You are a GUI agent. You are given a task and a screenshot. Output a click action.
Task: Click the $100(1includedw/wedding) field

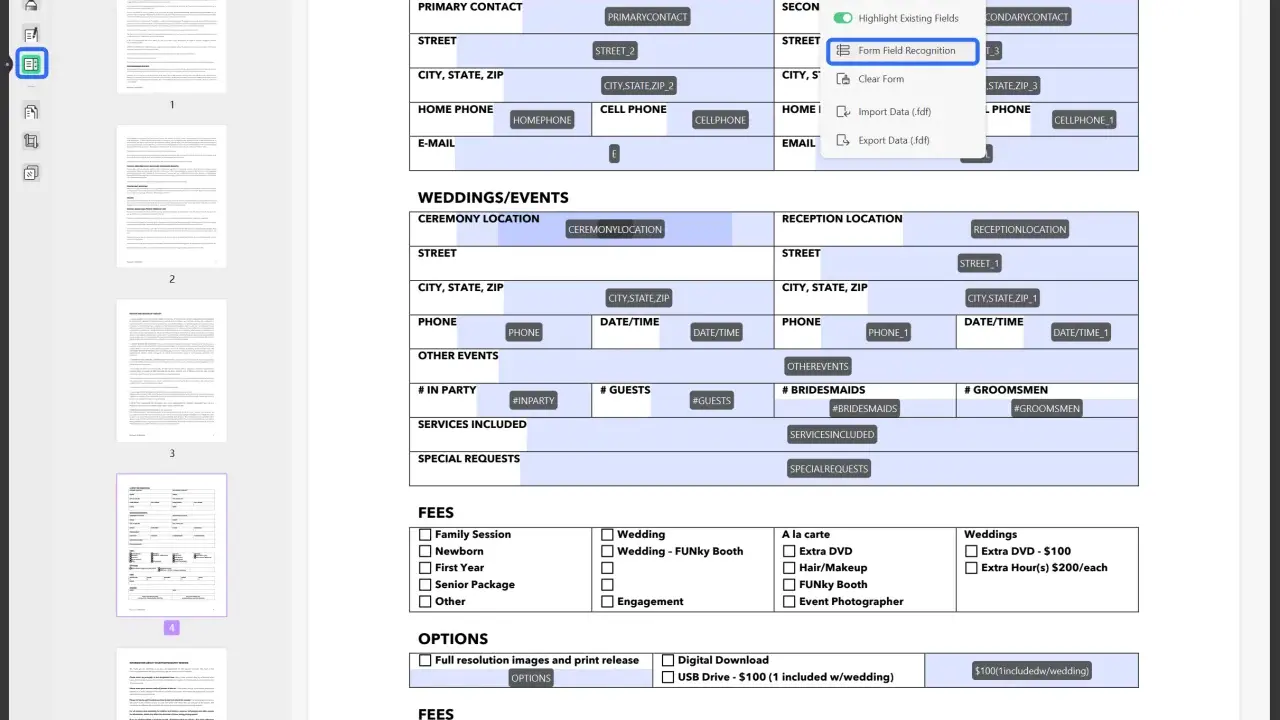pyautogui.click(x=1031, y=670)
